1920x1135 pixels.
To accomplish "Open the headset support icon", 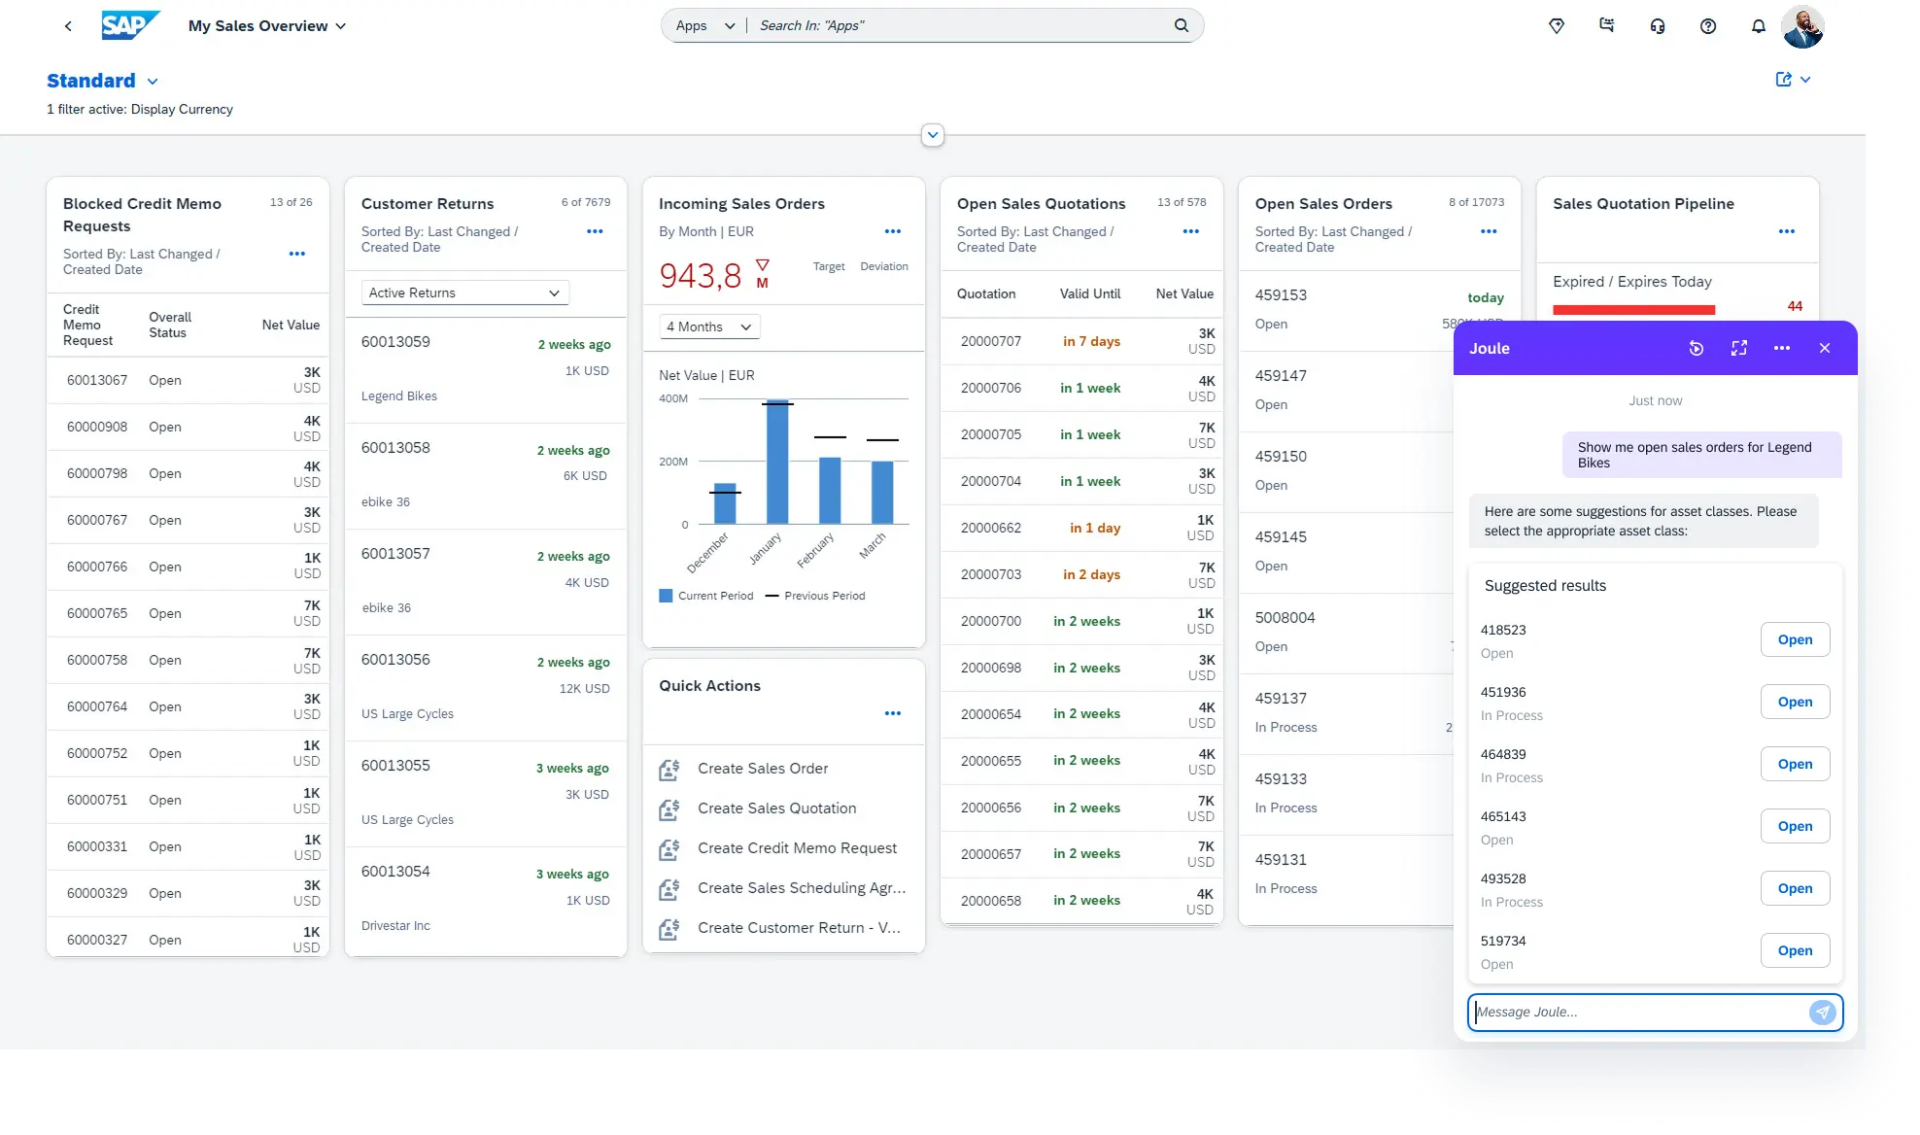I will (x=1657, y=26).
